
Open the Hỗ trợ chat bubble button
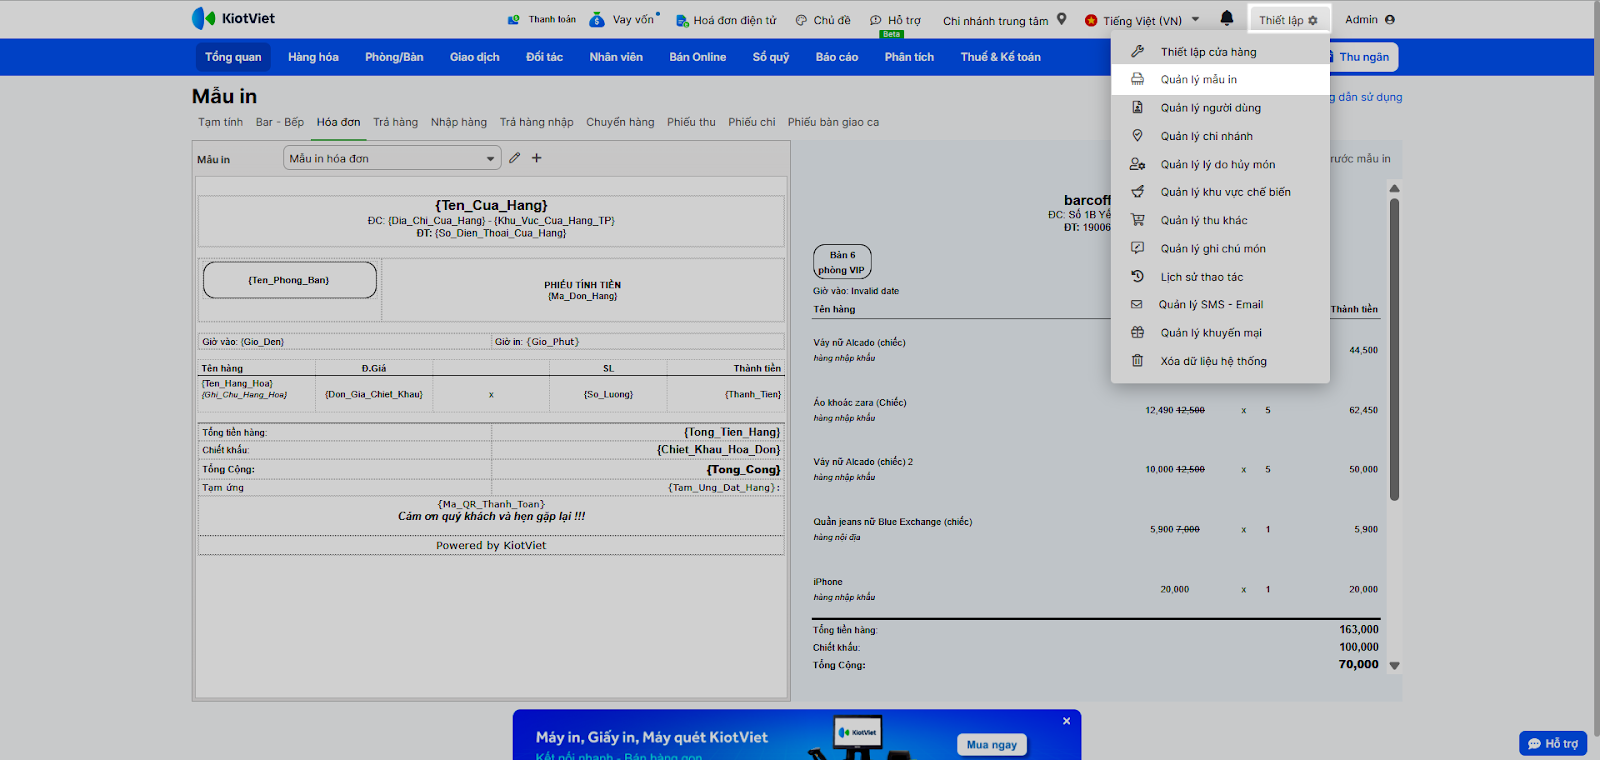[1553, 743]
